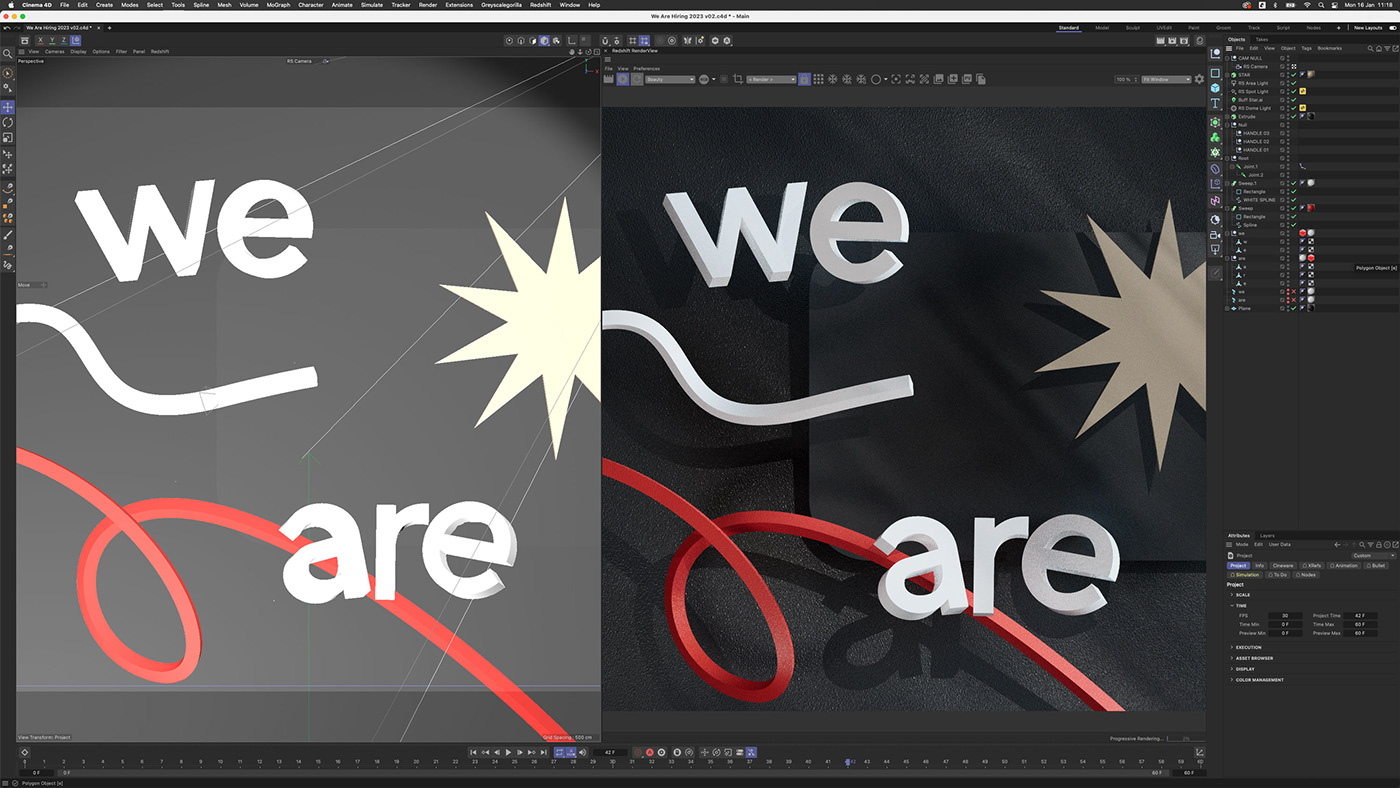Collapse the TIME section in Attributes
Viewport: 1400px width, 788px height.
pyautogui.click(x=1232, y=606)
